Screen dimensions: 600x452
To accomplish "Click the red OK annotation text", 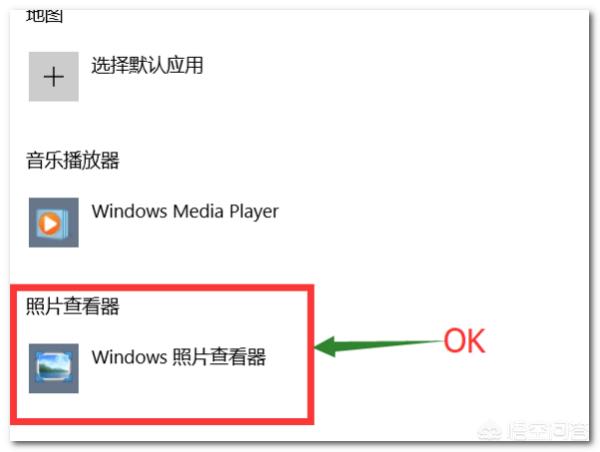I will click(464, 340).
